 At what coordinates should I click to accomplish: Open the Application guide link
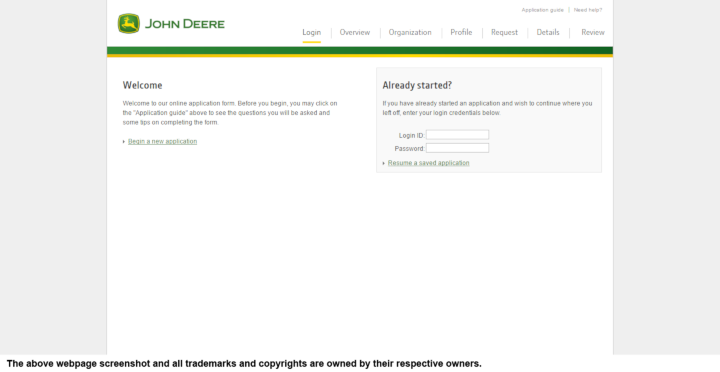coord(542,10)
